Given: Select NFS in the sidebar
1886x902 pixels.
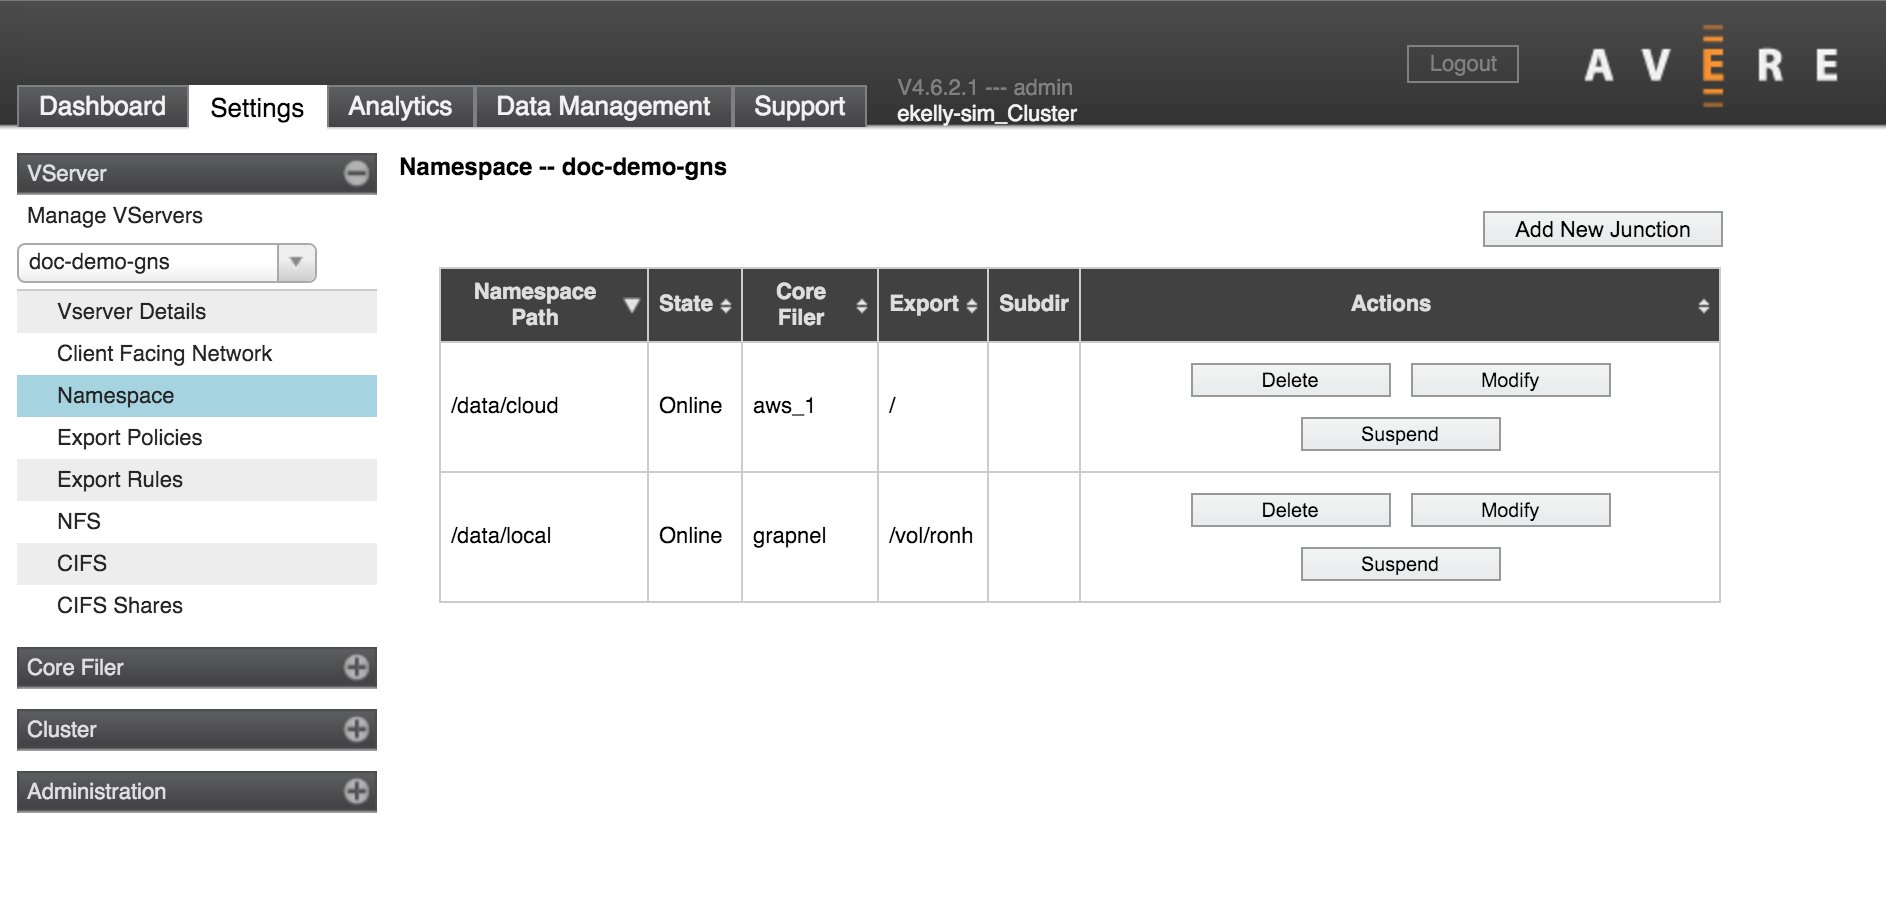Looking at the screenshot, I should [197, 522].
